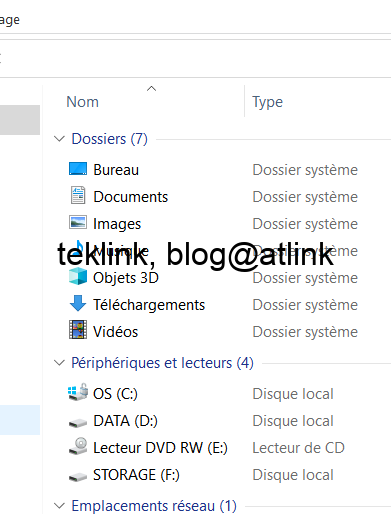Select the Vidéos folder label
This screenshot has width=391, height=514.
coord(115,332)
